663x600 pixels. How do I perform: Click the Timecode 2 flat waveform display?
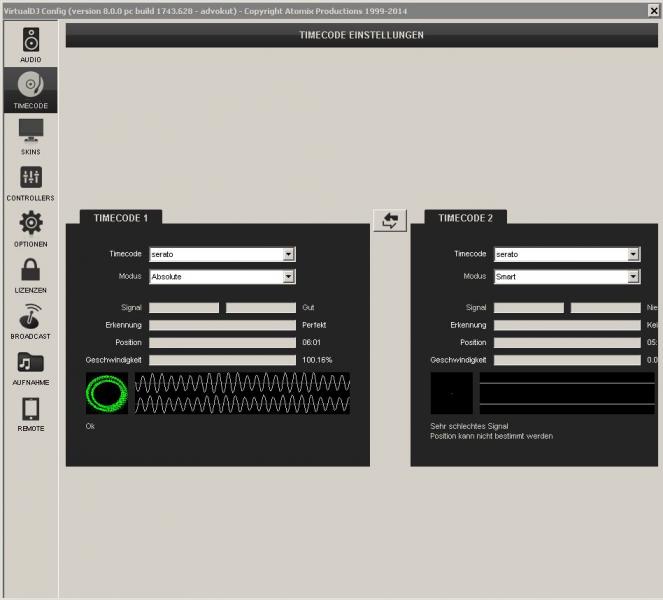coord(567,393)
